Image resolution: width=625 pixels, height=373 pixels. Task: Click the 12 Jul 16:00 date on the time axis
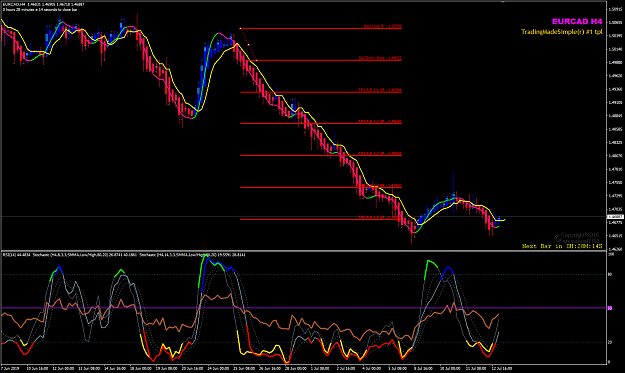click(x=502, y=368)
